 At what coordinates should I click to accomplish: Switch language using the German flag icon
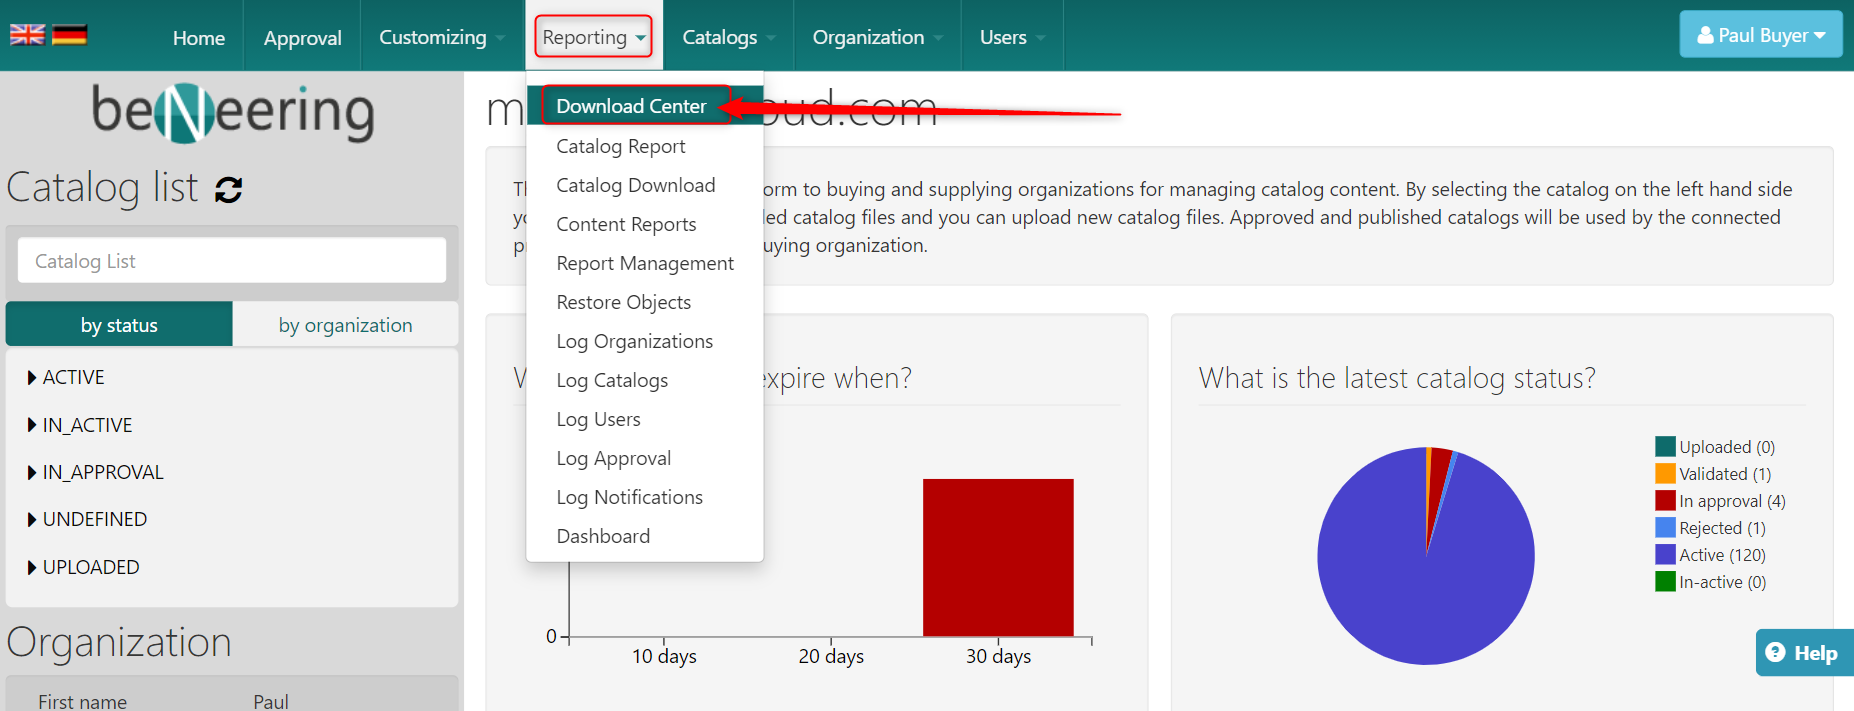pos(69,35)
